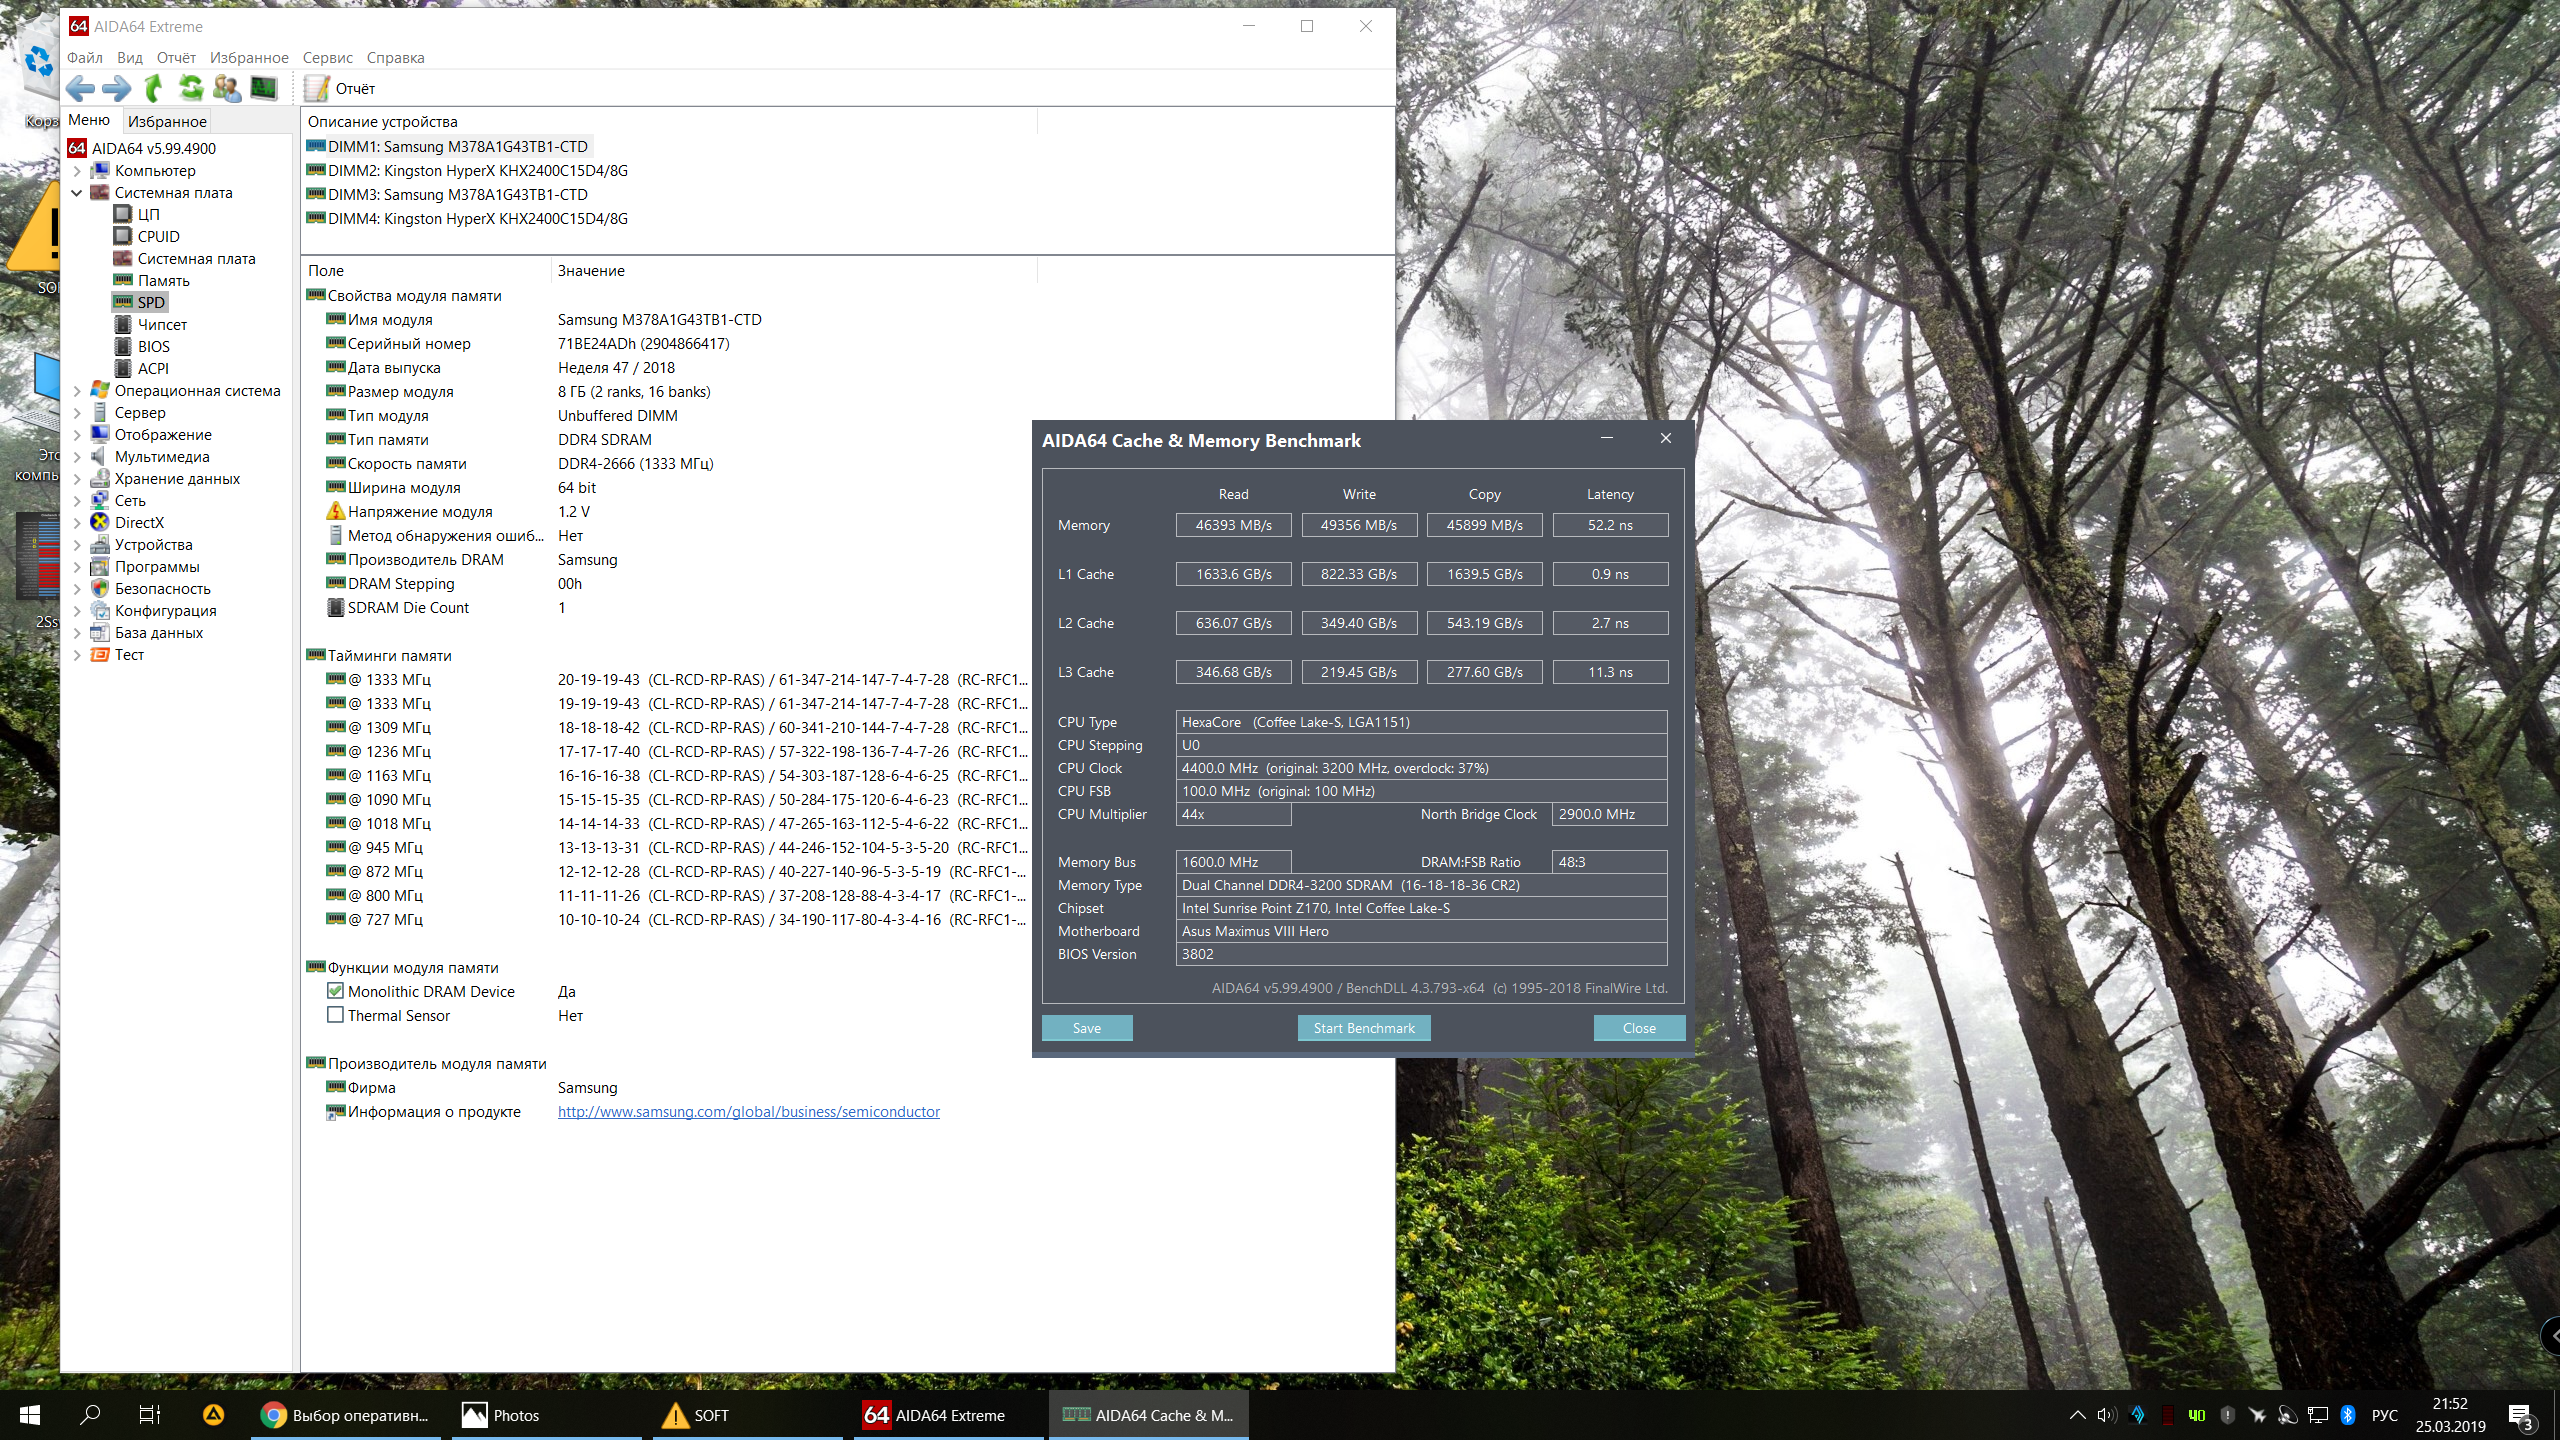This screenshot has height=1440, width=2560.
Task: Click the green monitor diagnostics icon
Action: (x=264, y=89)
